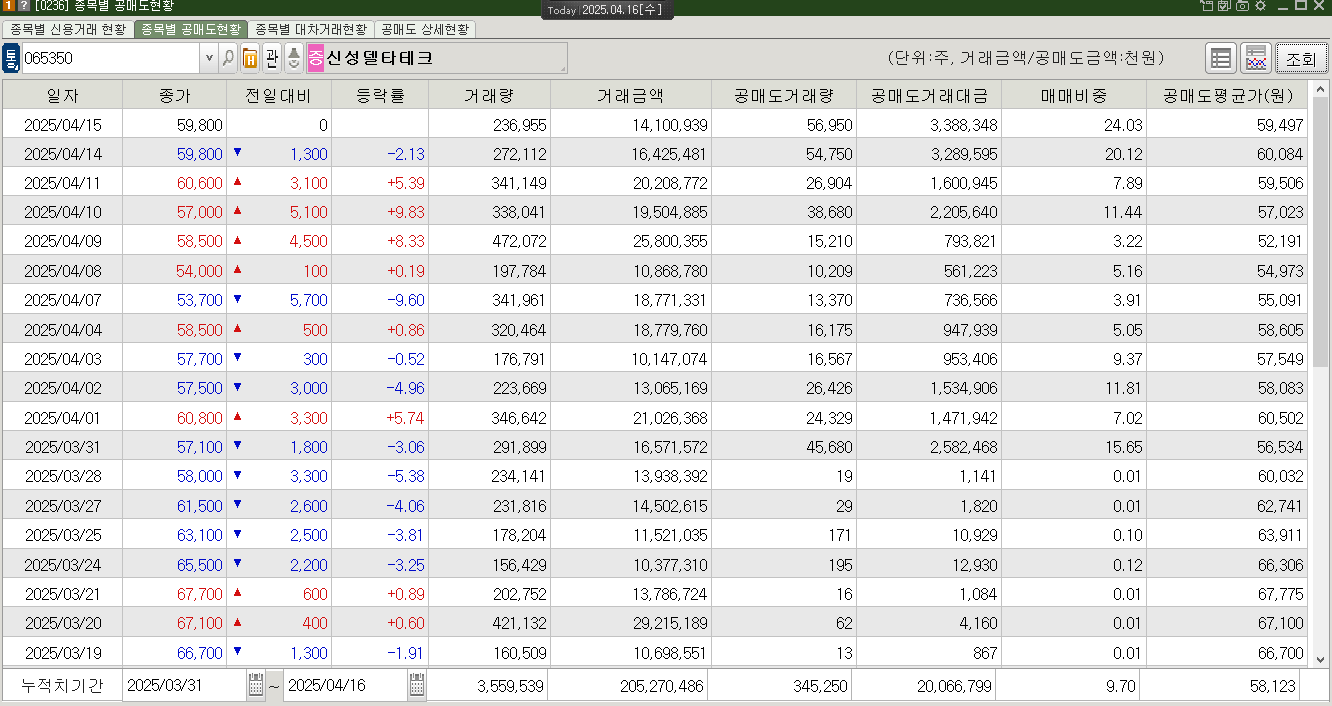Viewport: 1332px width, 706px height.
Task: Click closing price 60,600
Action: (x=174, y=183)
